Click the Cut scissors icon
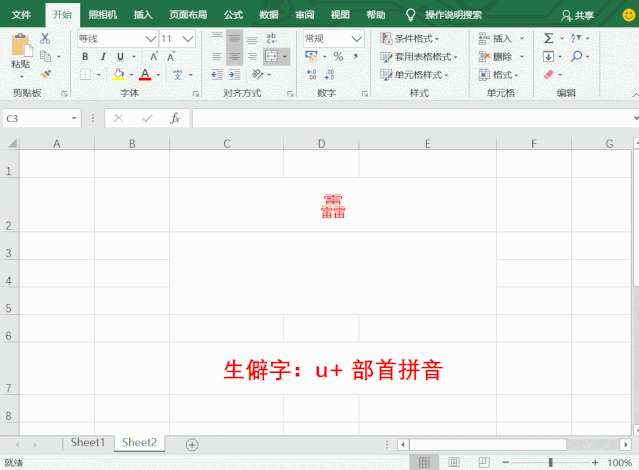The image size is (639, 470). pos(45,39)
